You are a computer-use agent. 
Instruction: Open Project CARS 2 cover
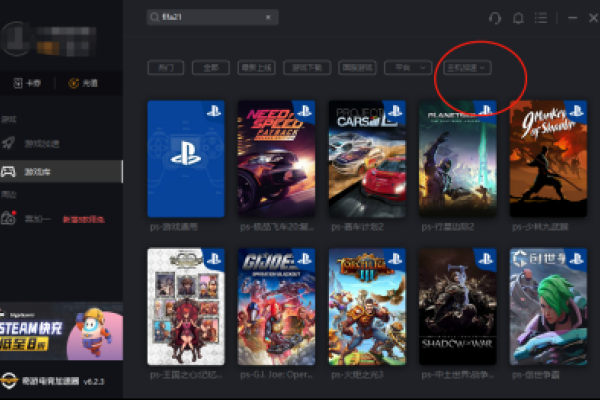coord(367,159)
